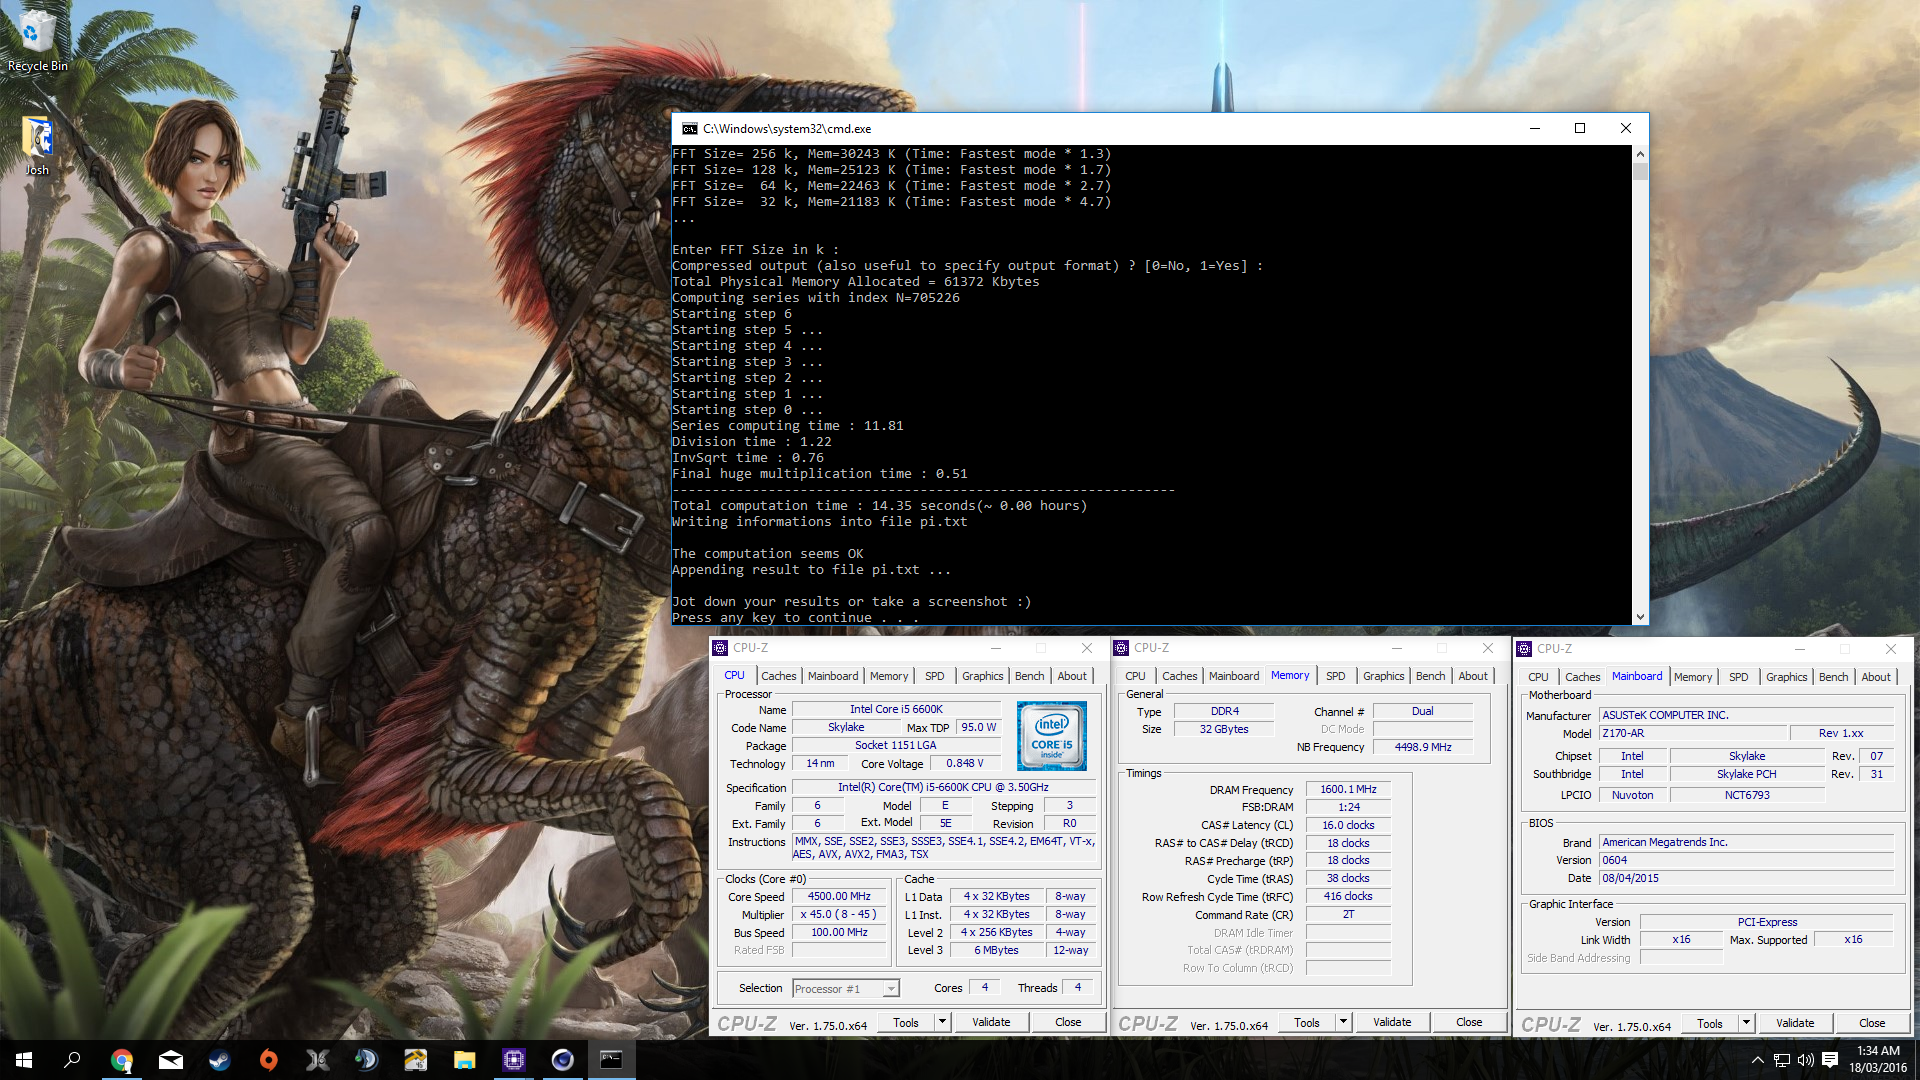Click the CPU-Z icon in the Memory window title bar
The height and width of the screenshot is (1080, 1920).
point(1121,648)
